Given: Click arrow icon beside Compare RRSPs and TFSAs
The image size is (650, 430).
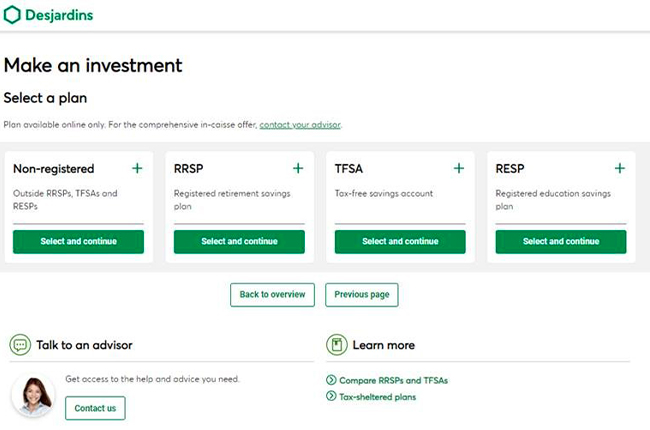Looking at the screenshot, I should coord(331,380).
